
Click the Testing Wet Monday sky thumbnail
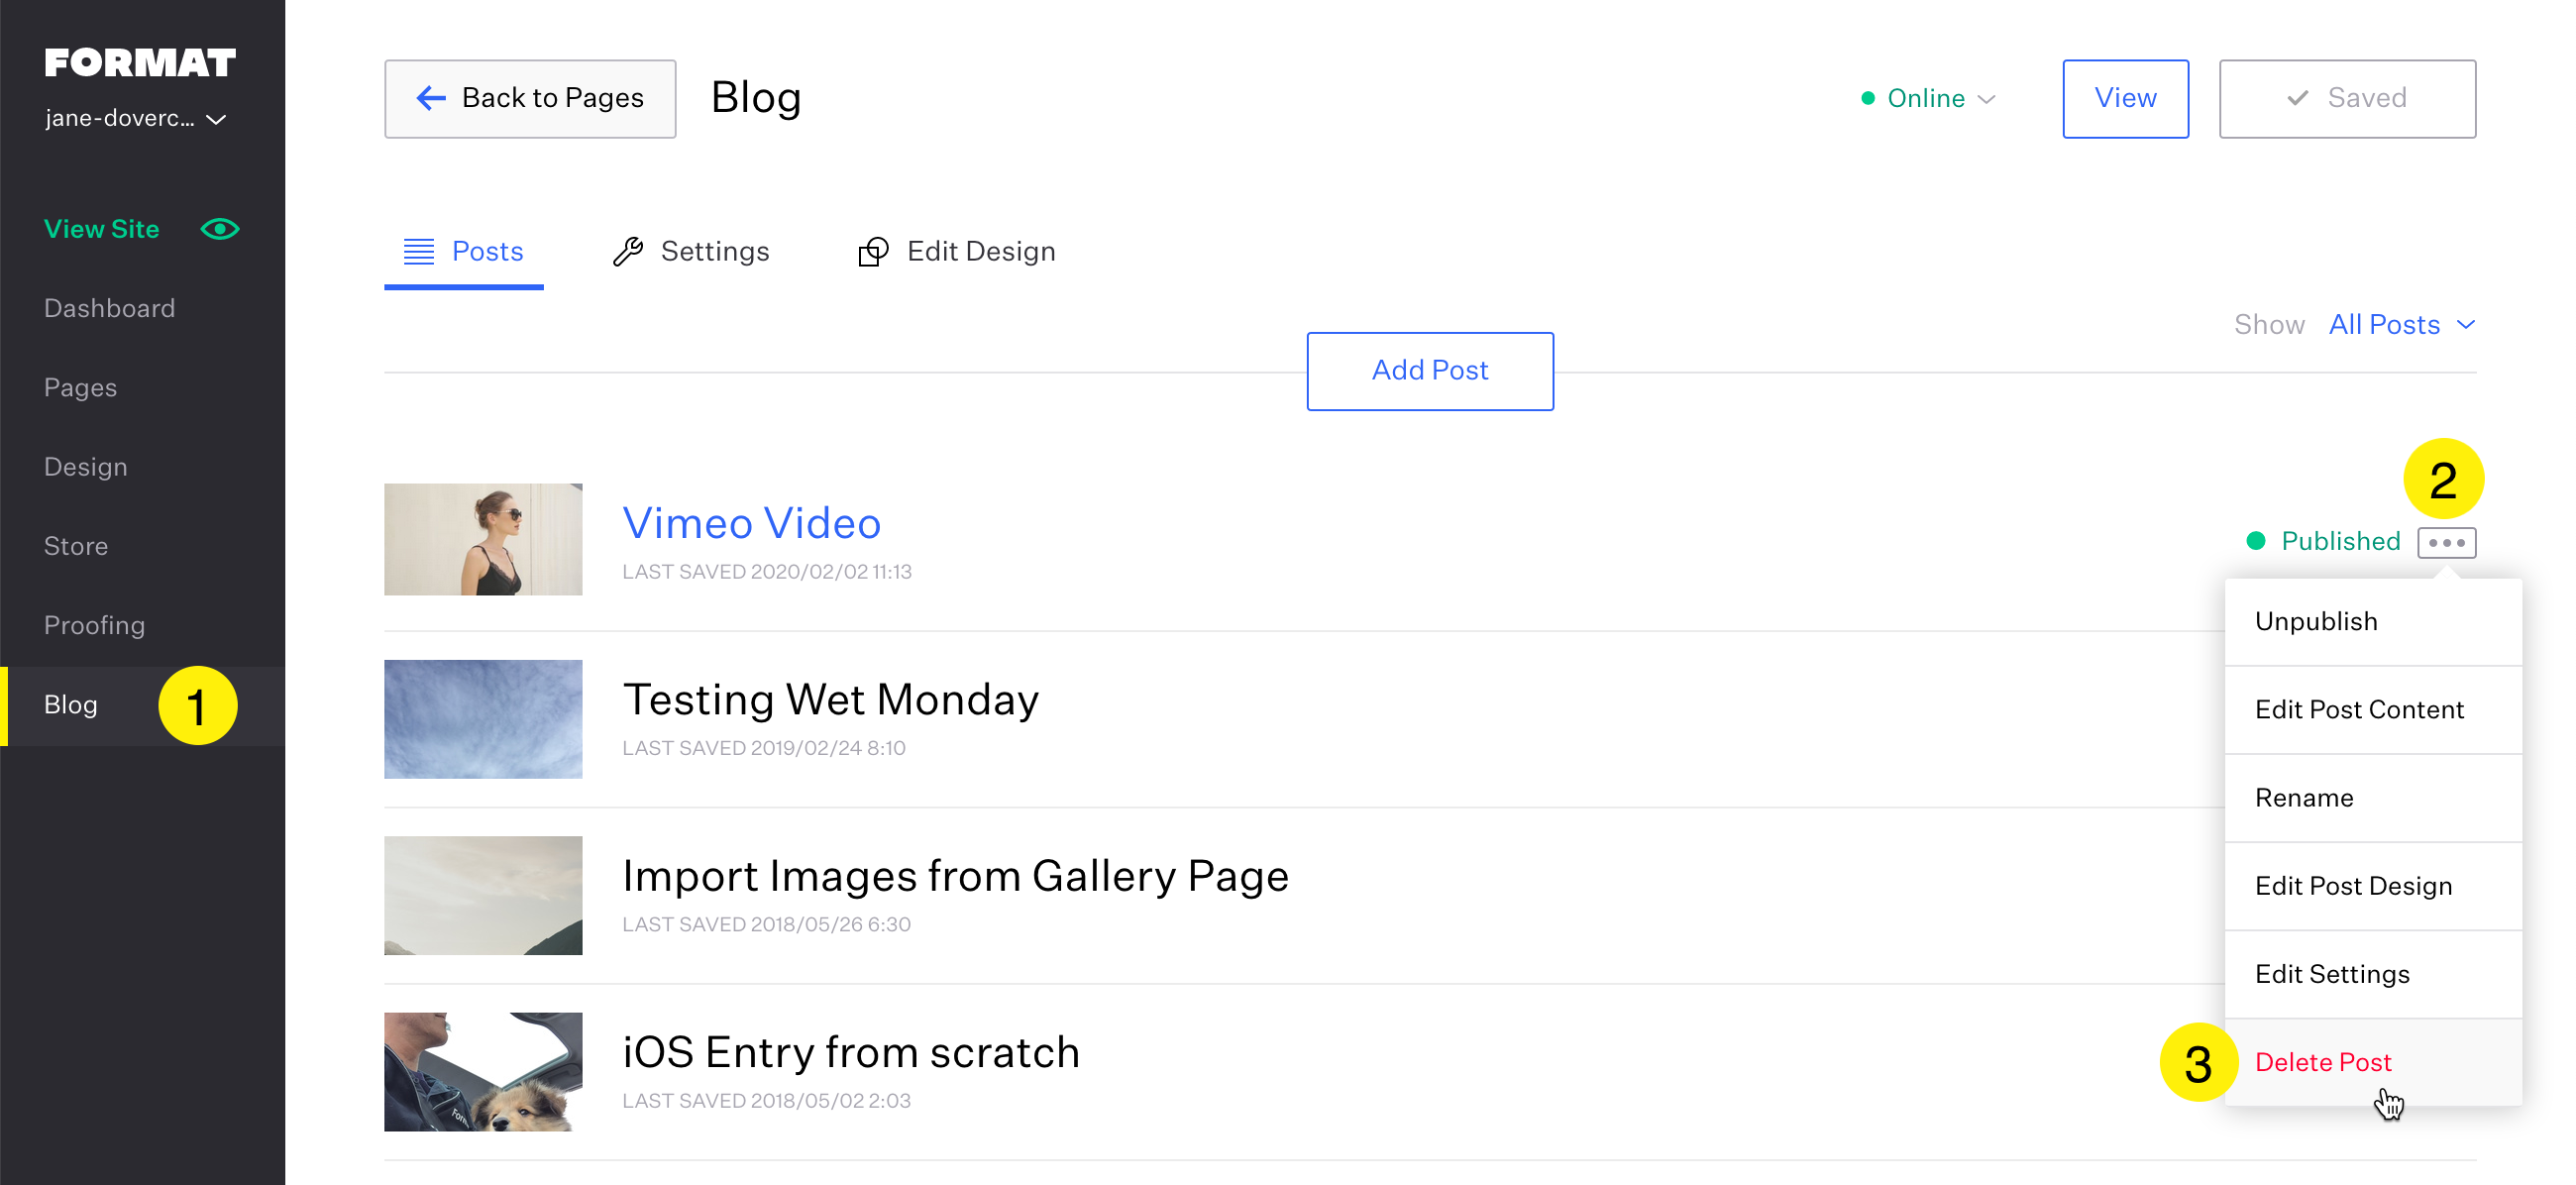tap(483, 719)
